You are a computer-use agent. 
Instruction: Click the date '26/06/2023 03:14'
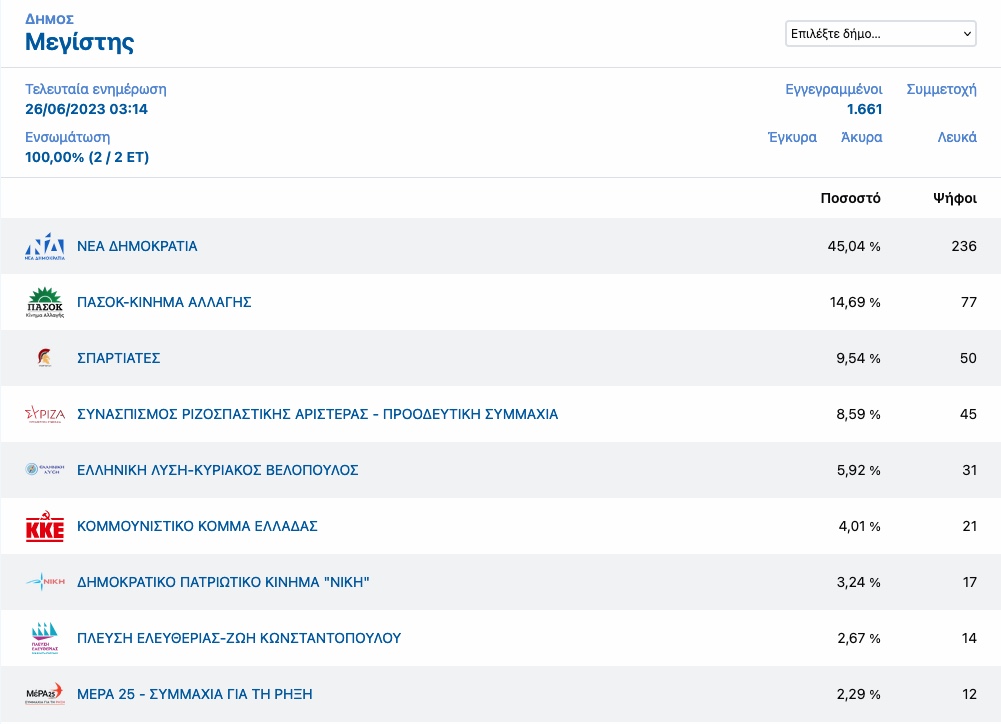coord(86,109)
